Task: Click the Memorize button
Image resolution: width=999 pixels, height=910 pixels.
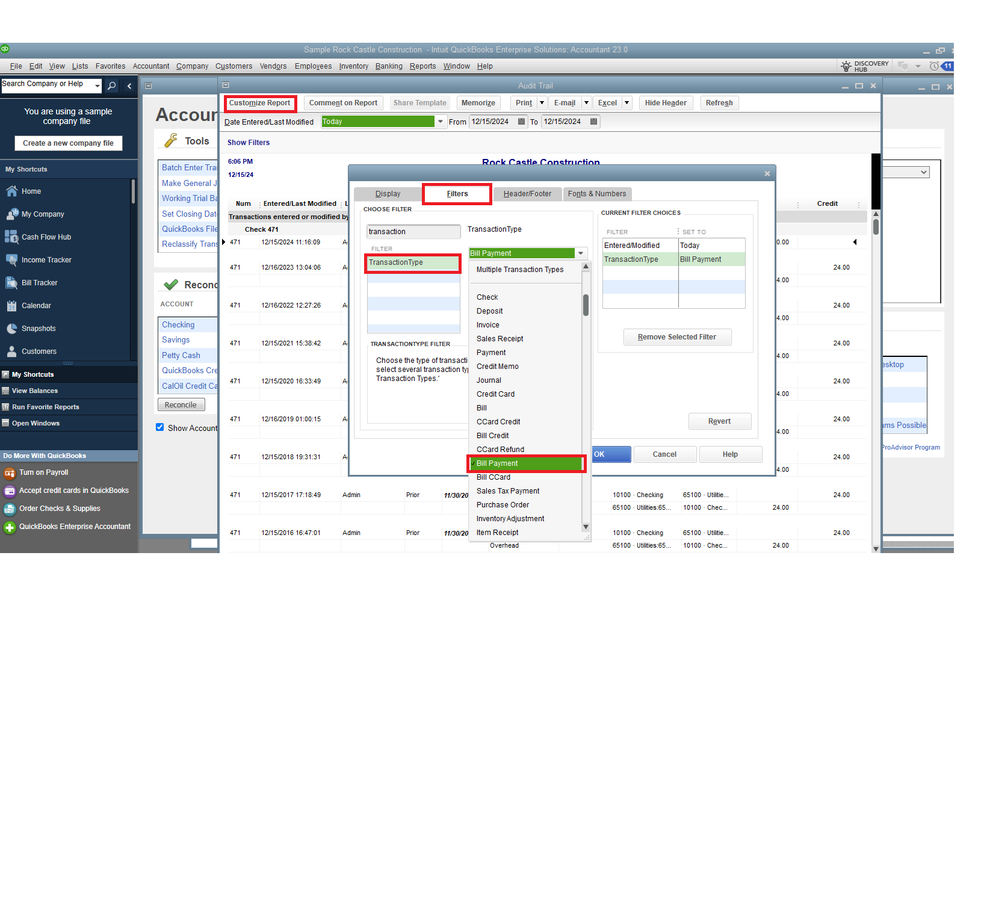Action: pyautogui.click(x=478, y=103)
